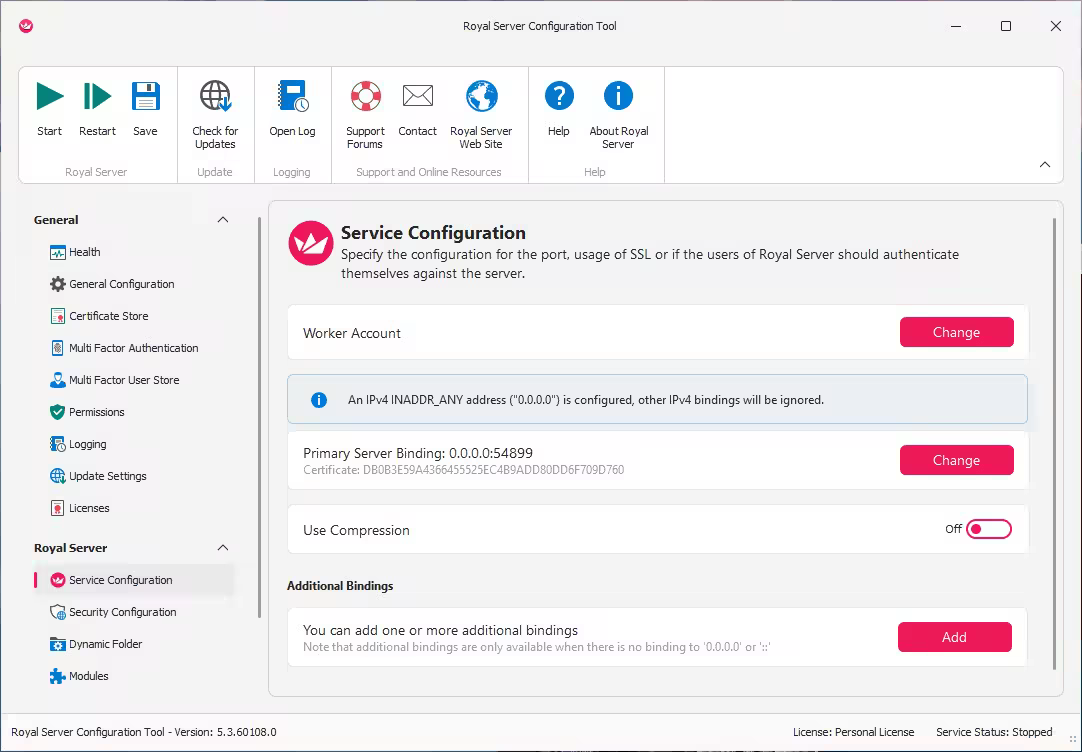The height and width of the screenshot is (752, 1082).
Task: Collapse the Royal Server section chevron
Action: click(x=223, y=548)
